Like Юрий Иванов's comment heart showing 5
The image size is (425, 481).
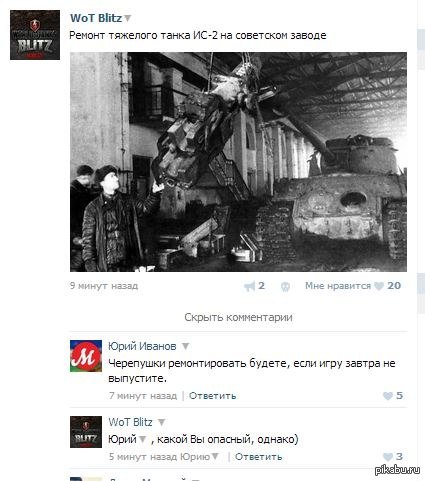388,396
